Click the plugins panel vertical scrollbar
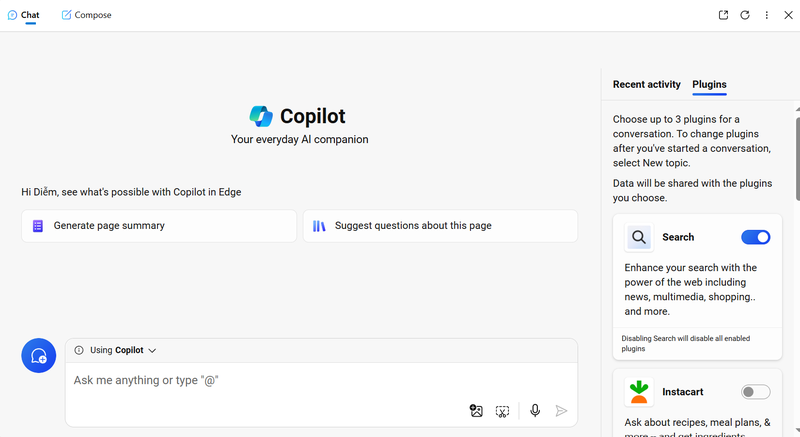This screenshot has width=800, height=437. pos(797,159)
